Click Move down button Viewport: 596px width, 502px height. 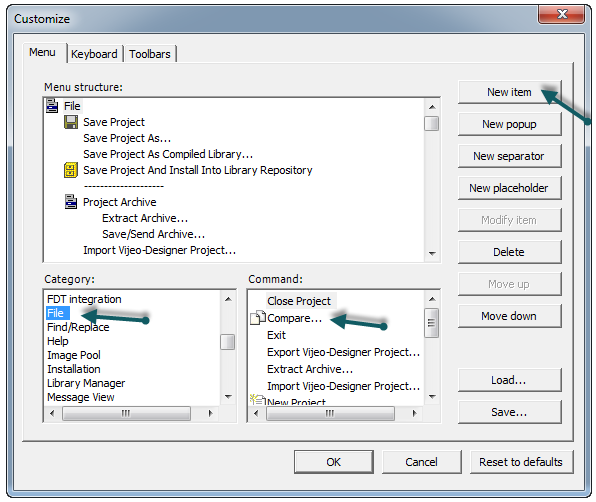509,316
